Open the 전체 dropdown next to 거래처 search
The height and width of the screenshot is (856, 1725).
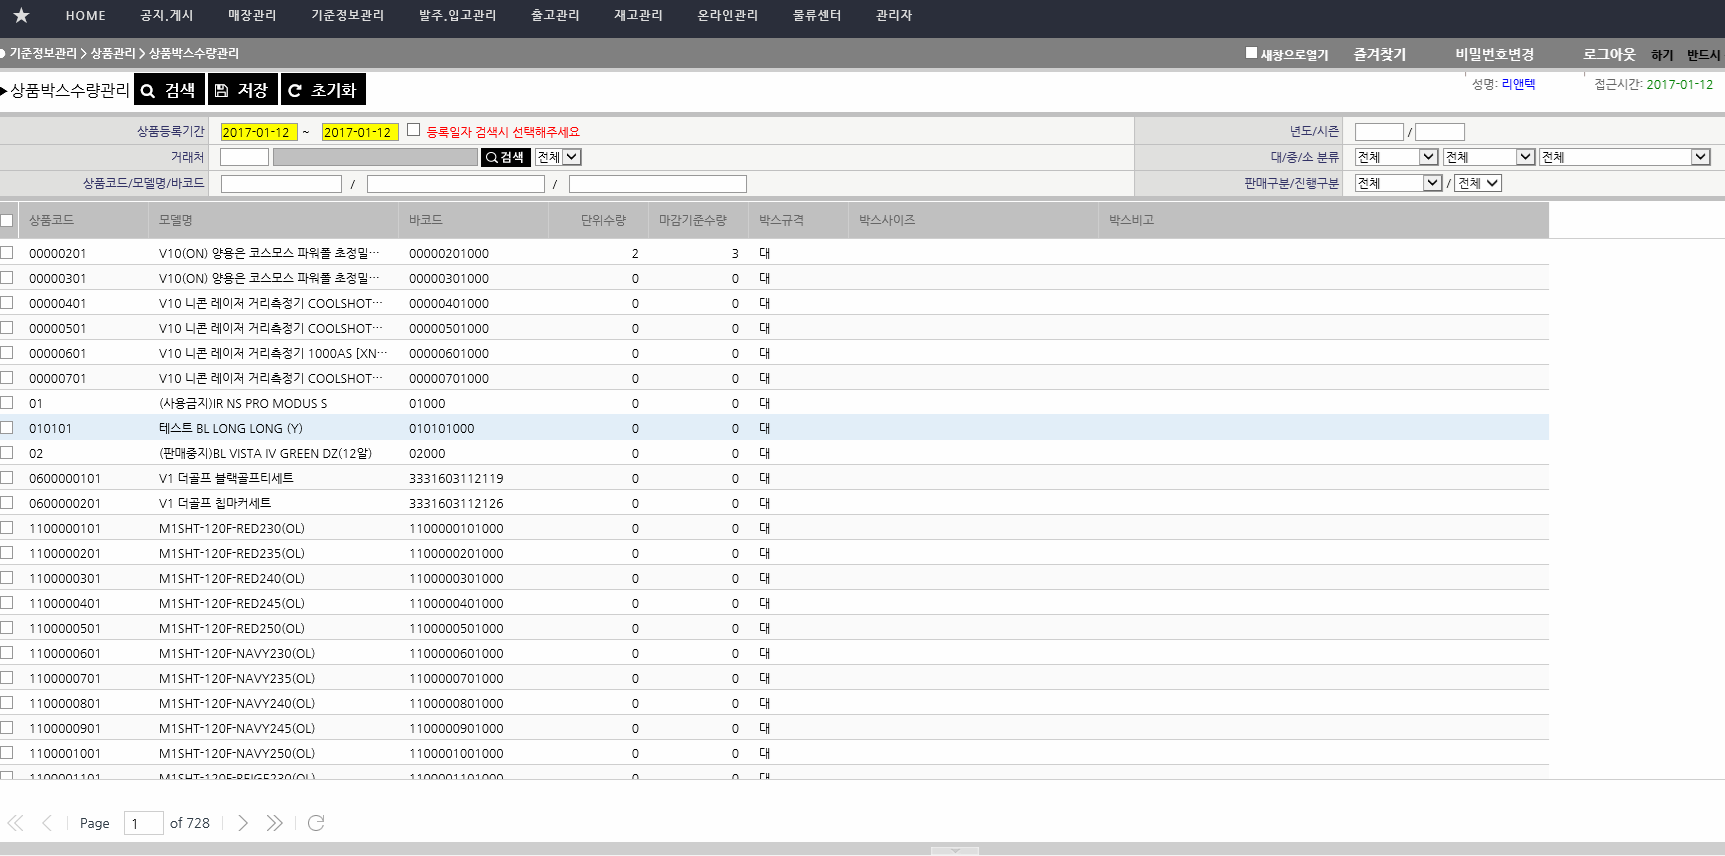pos(558,157)
